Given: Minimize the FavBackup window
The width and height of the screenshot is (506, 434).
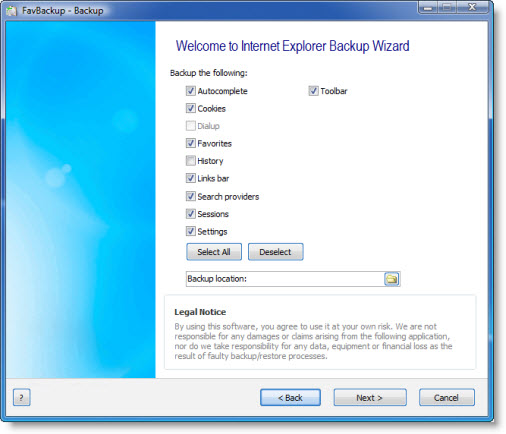Looking at the screenshot, I should 428,7.
